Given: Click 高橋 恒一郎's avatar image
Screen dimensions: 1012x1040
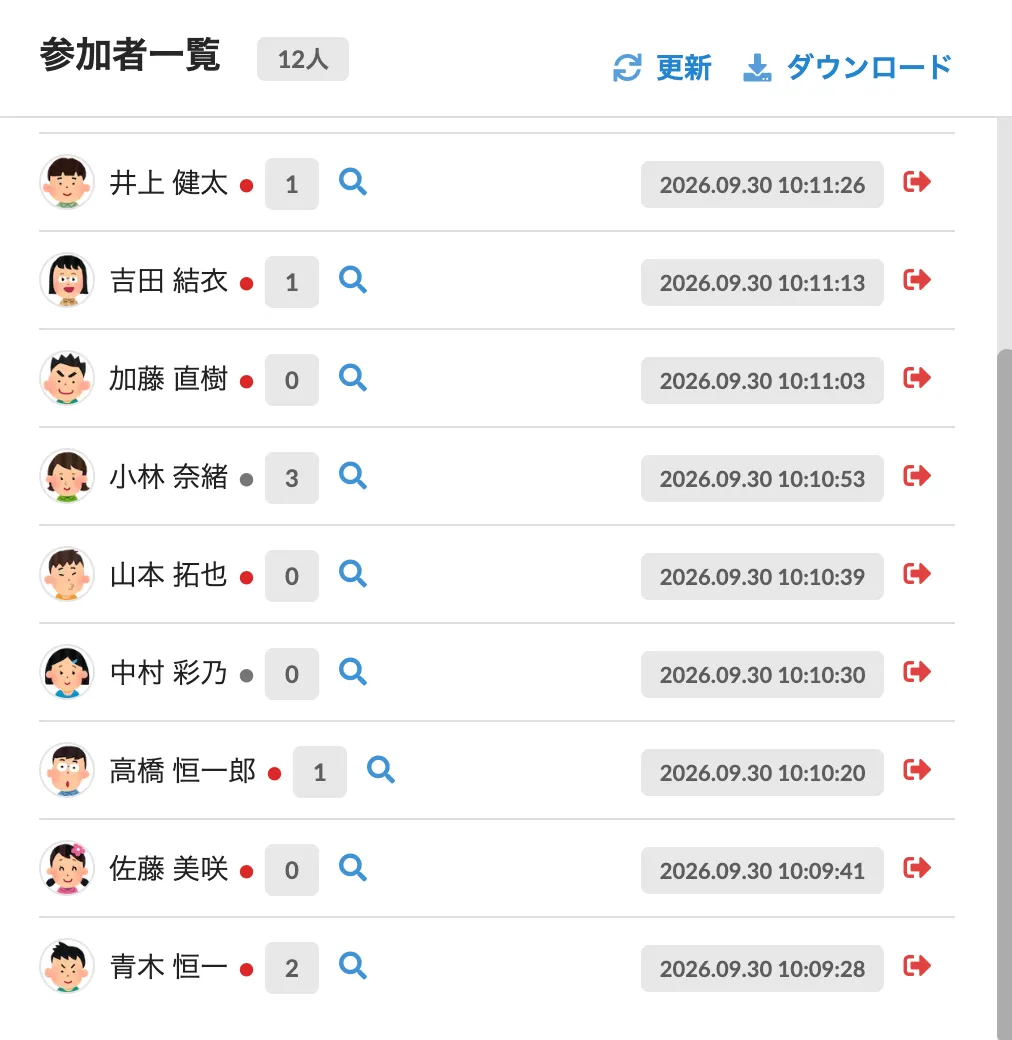Looking at the screenshot, I should tap(66, 770).
